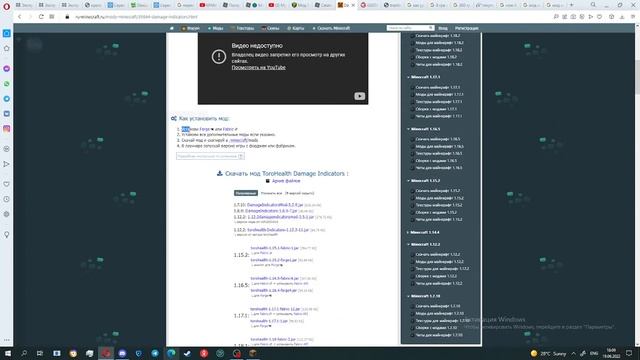The height and width of the screenshot is (360, 640).
Task: Open Discord from the taskbar
Action: (122, 353)
